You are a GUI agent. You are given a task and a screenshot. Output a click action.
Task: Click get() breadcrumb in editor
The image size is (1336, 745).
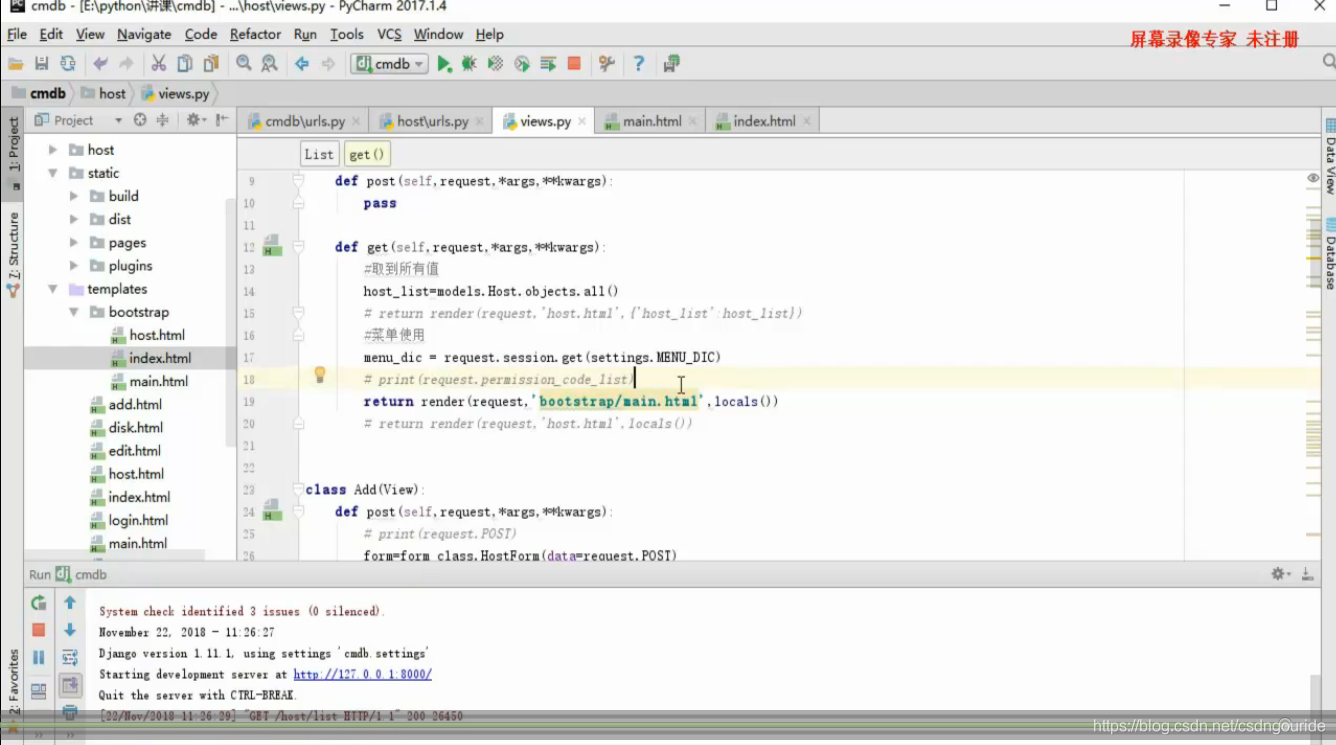(366, 154)
